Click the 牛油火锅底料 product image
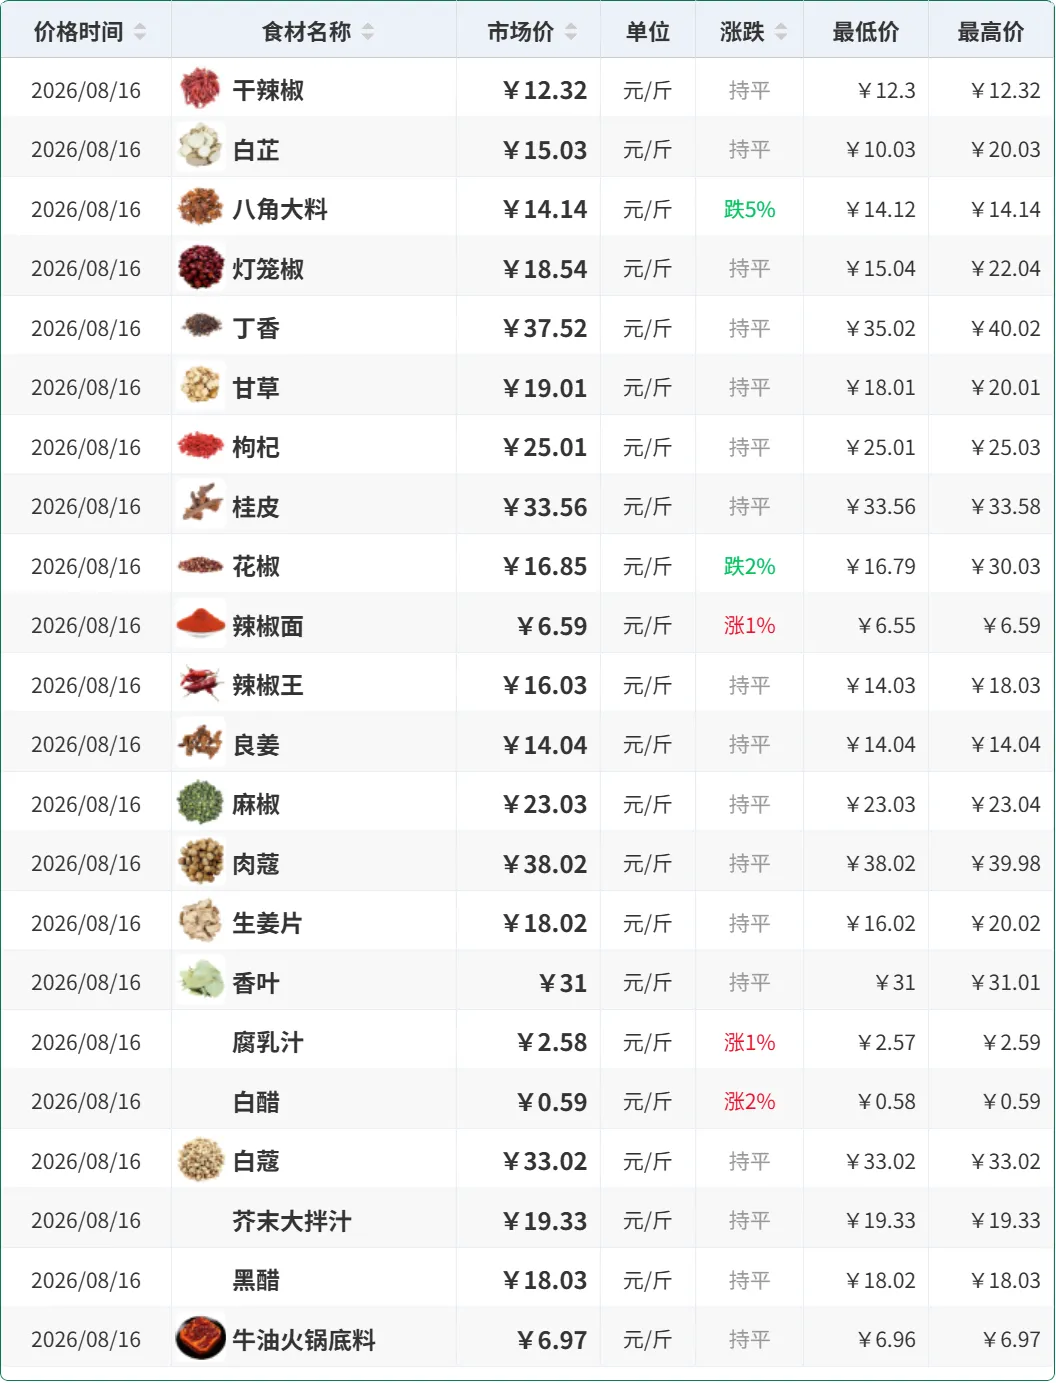The width and height of the screenshot is (1056, 1383). [x=200, y=1339]
